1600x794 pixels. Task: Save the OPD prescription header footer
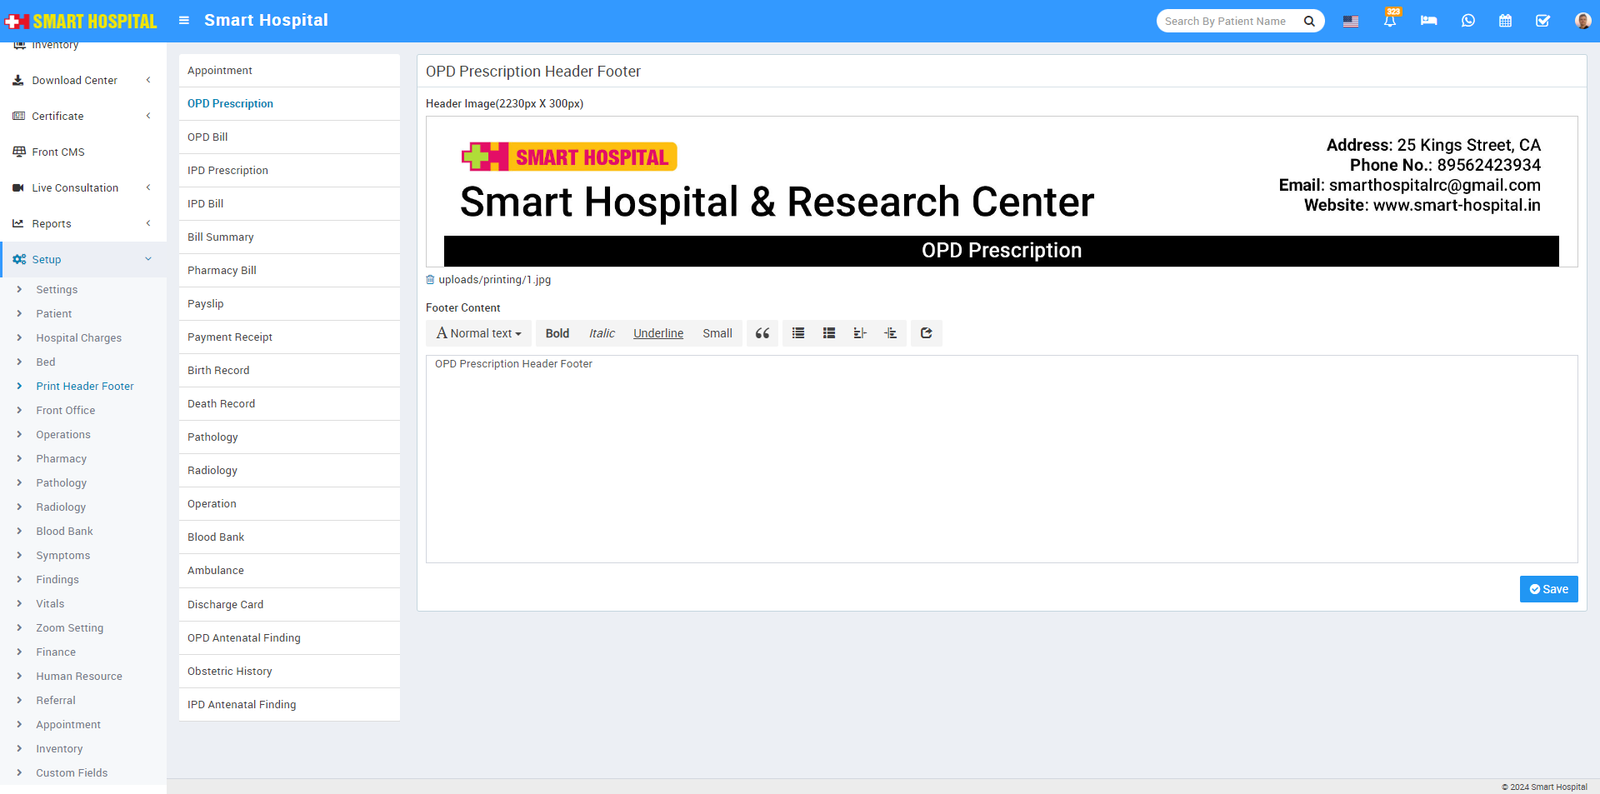(1548, 590)
